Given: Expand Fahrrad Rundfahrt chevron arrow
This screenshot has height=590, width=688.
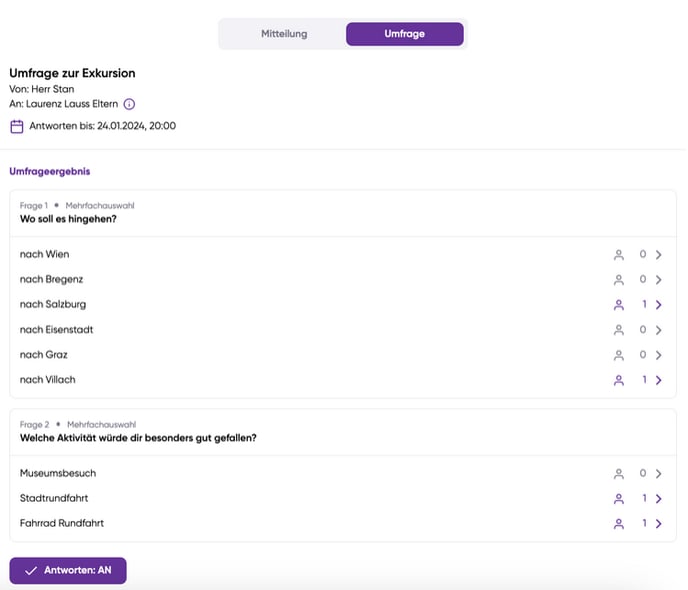Looking at the screenshot, I should [x=659, y=524].
